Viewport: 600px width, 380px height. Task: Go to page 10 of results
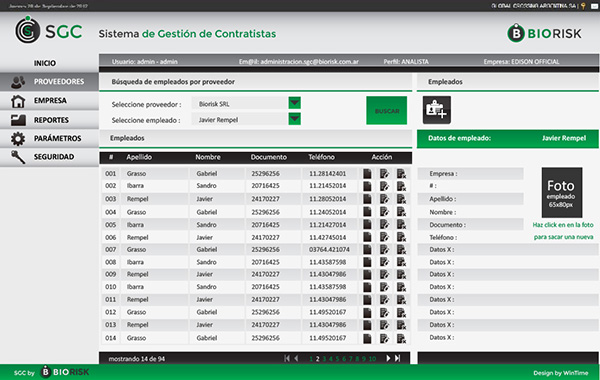click(x=372, y=359)
